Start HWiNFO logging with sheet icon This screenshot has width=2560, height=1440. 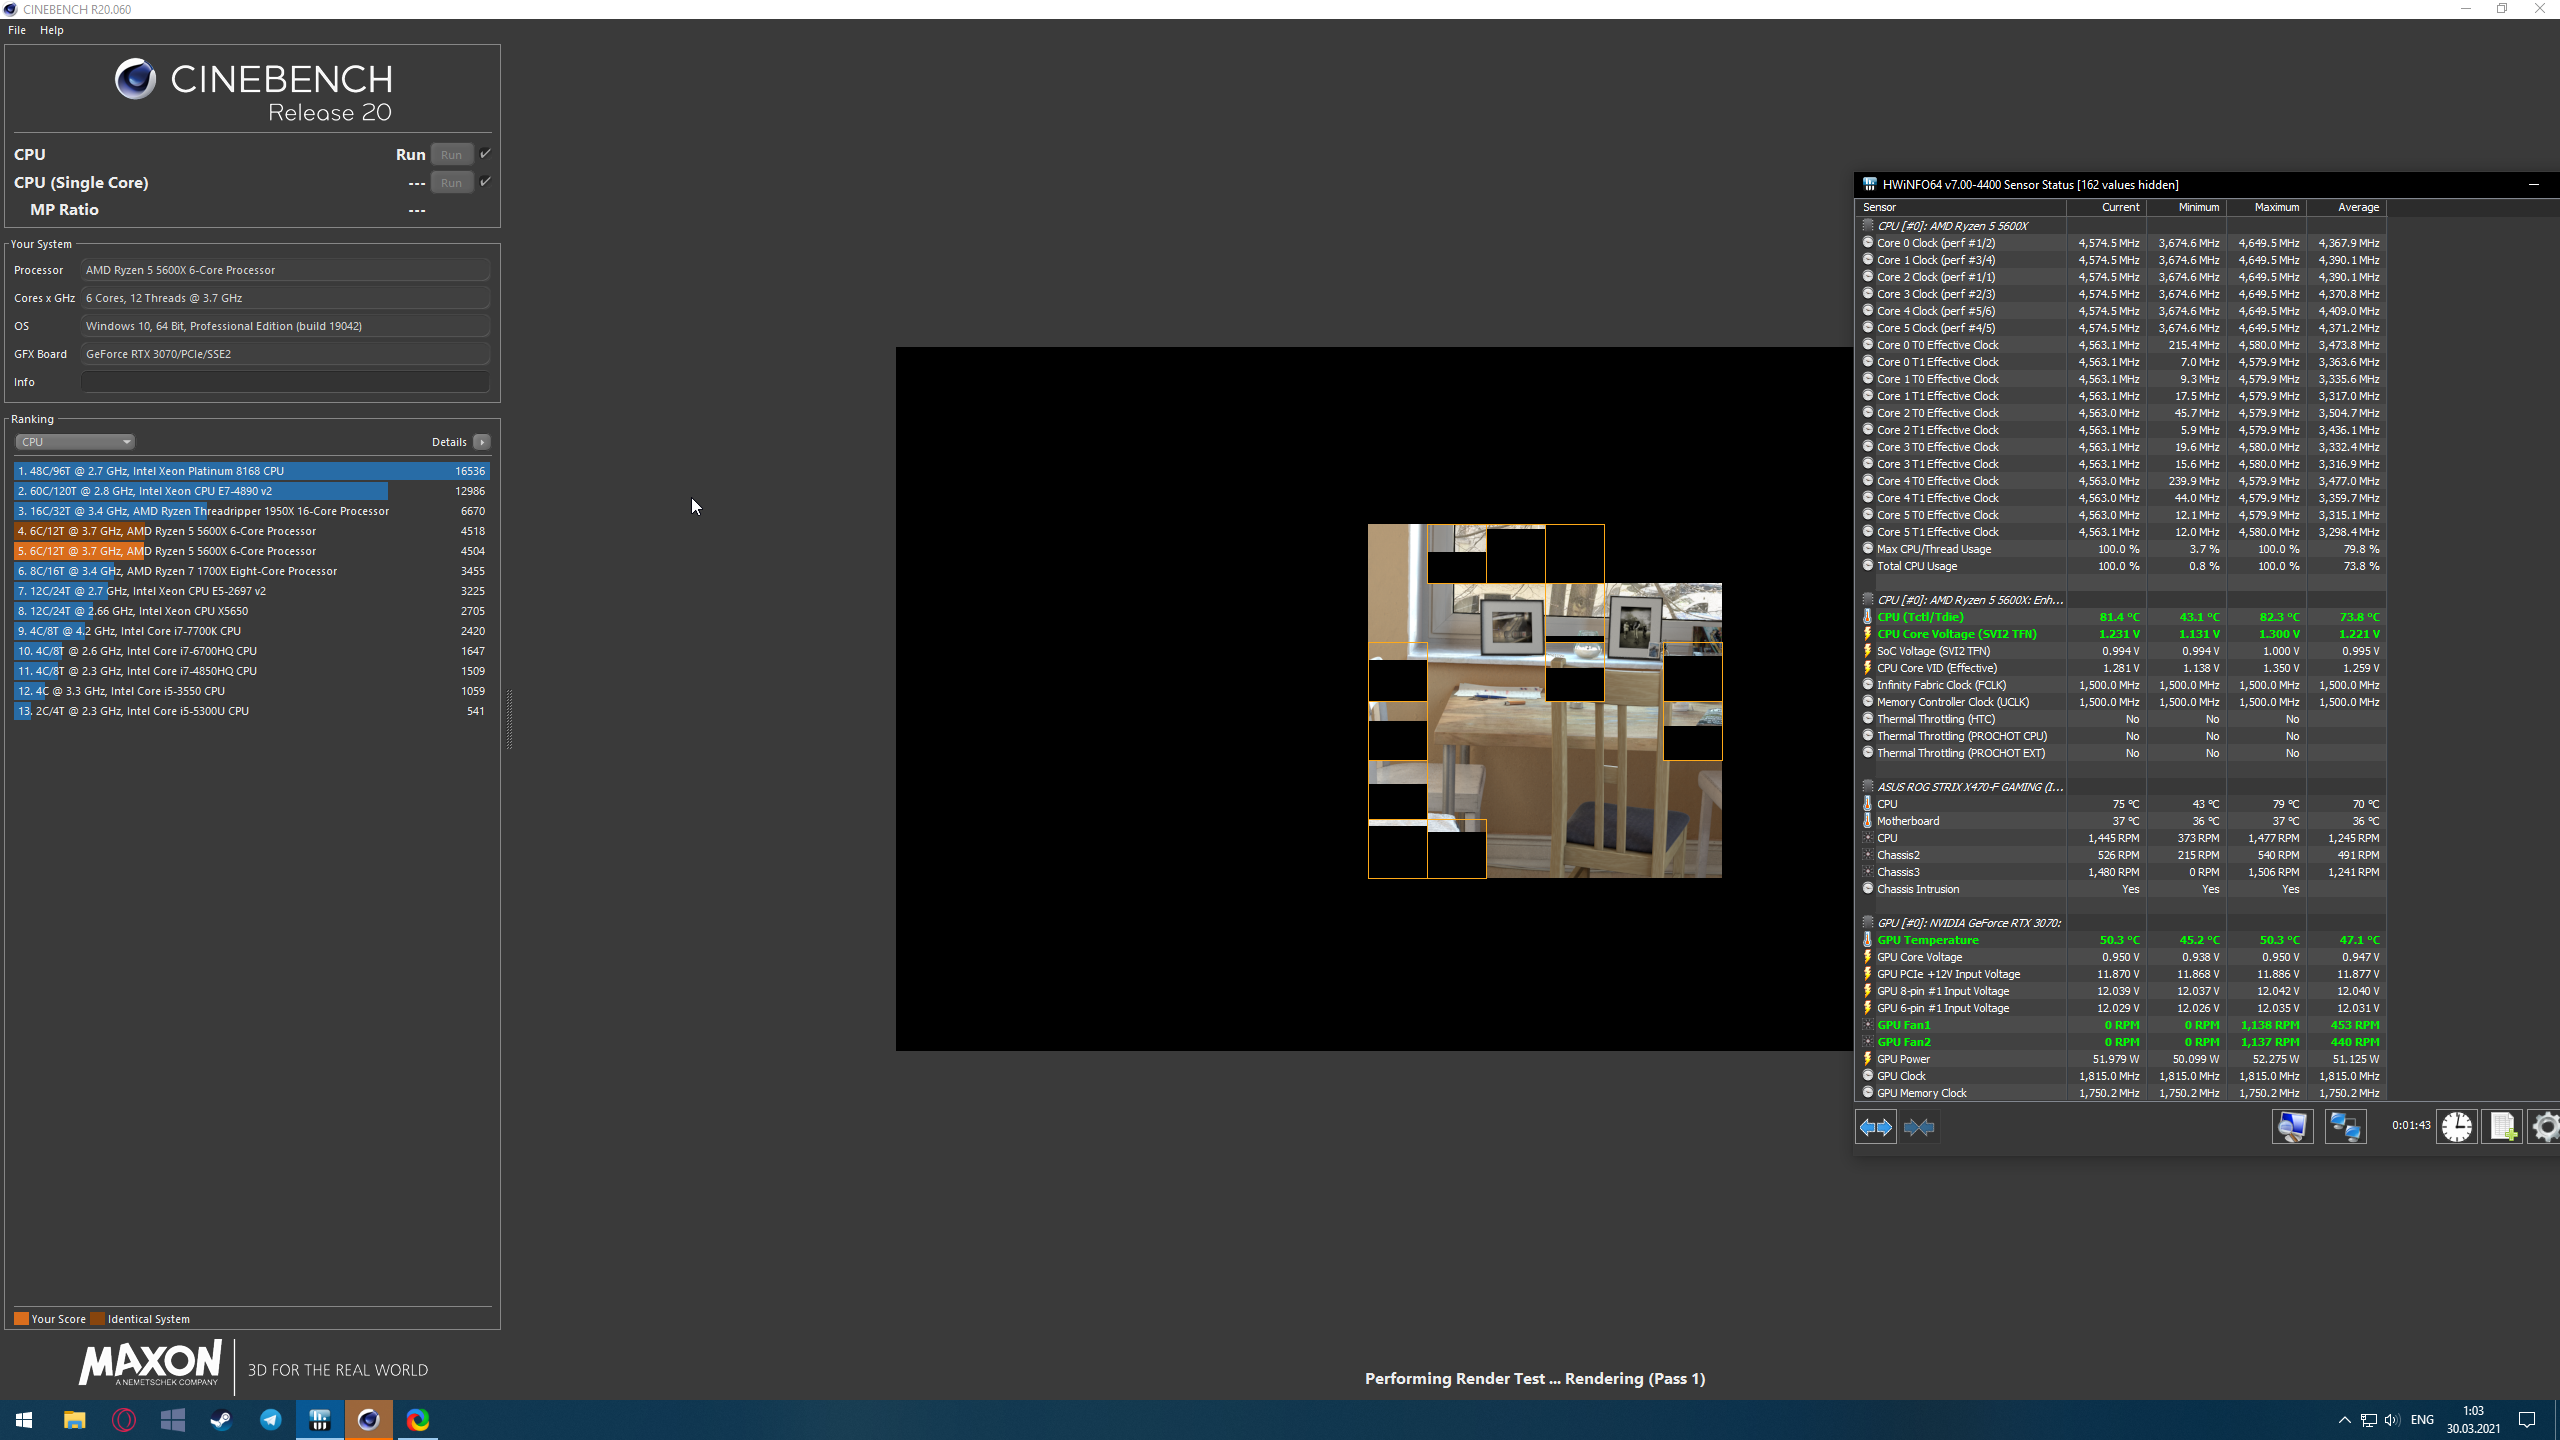pyautogui.click(x=2503, y=1127)
